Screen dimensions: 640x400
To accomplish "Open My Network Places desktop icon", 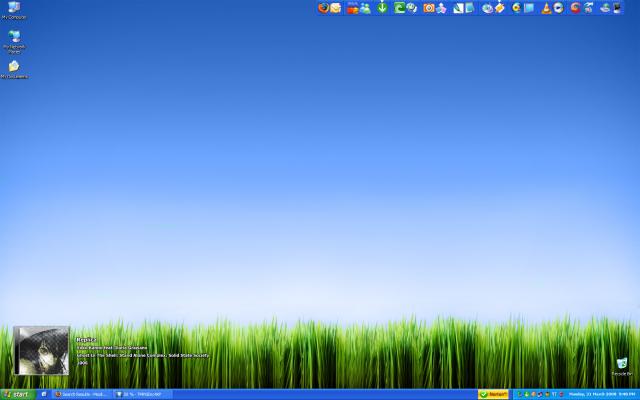I will [x=14, y=42].
